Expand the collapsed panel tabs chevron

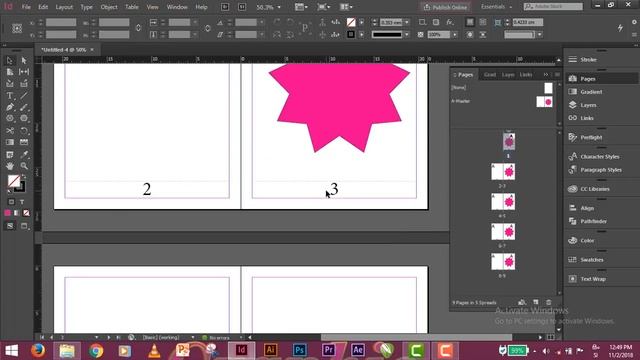546,74
